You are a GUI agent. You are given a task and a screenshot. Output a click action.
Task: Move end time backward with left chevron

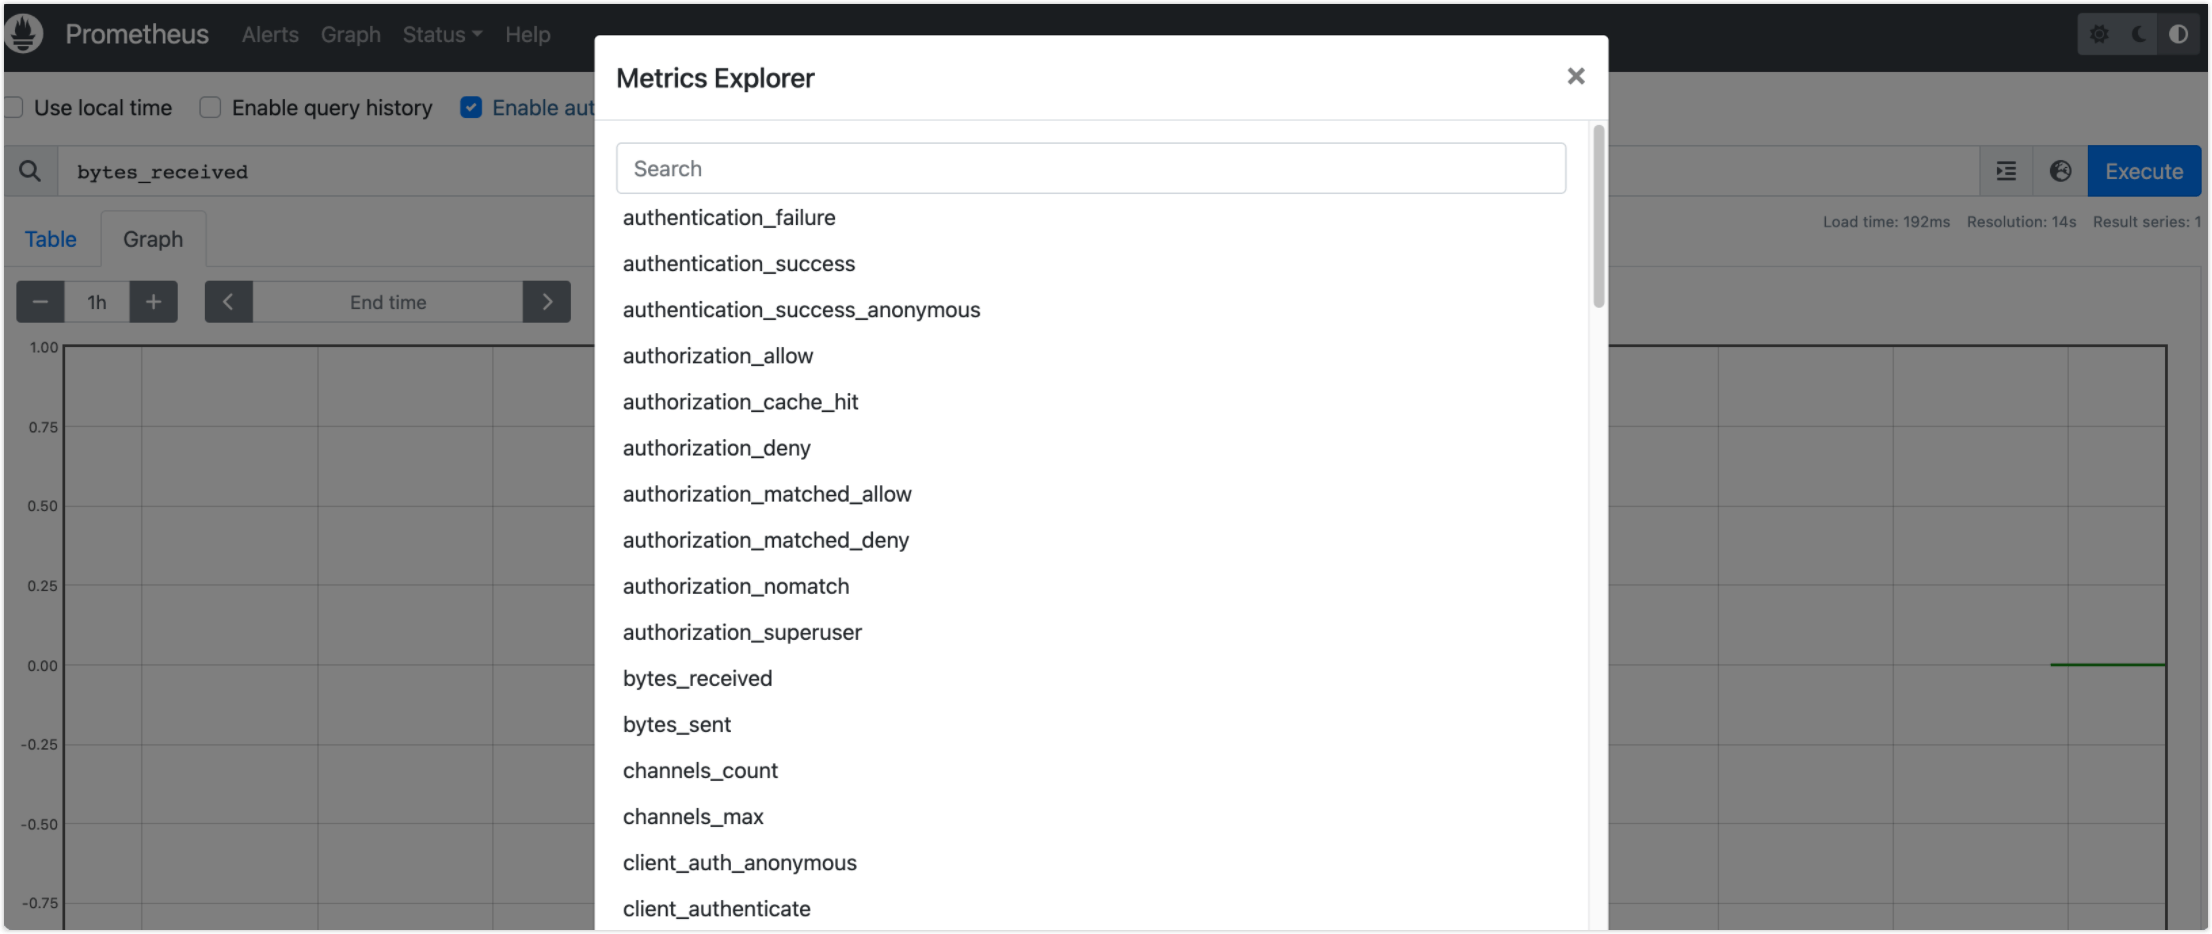coord(228,302)
